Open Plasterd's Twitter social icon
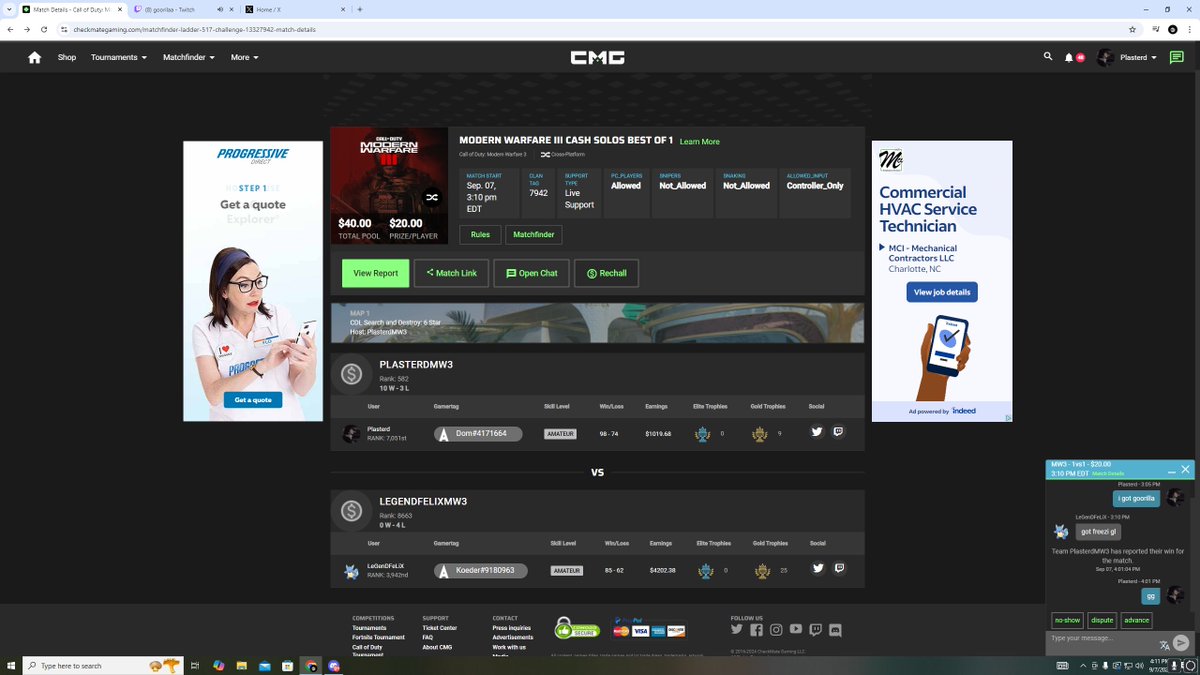This screenshot has width=1200, height=675. pos(816,433)
